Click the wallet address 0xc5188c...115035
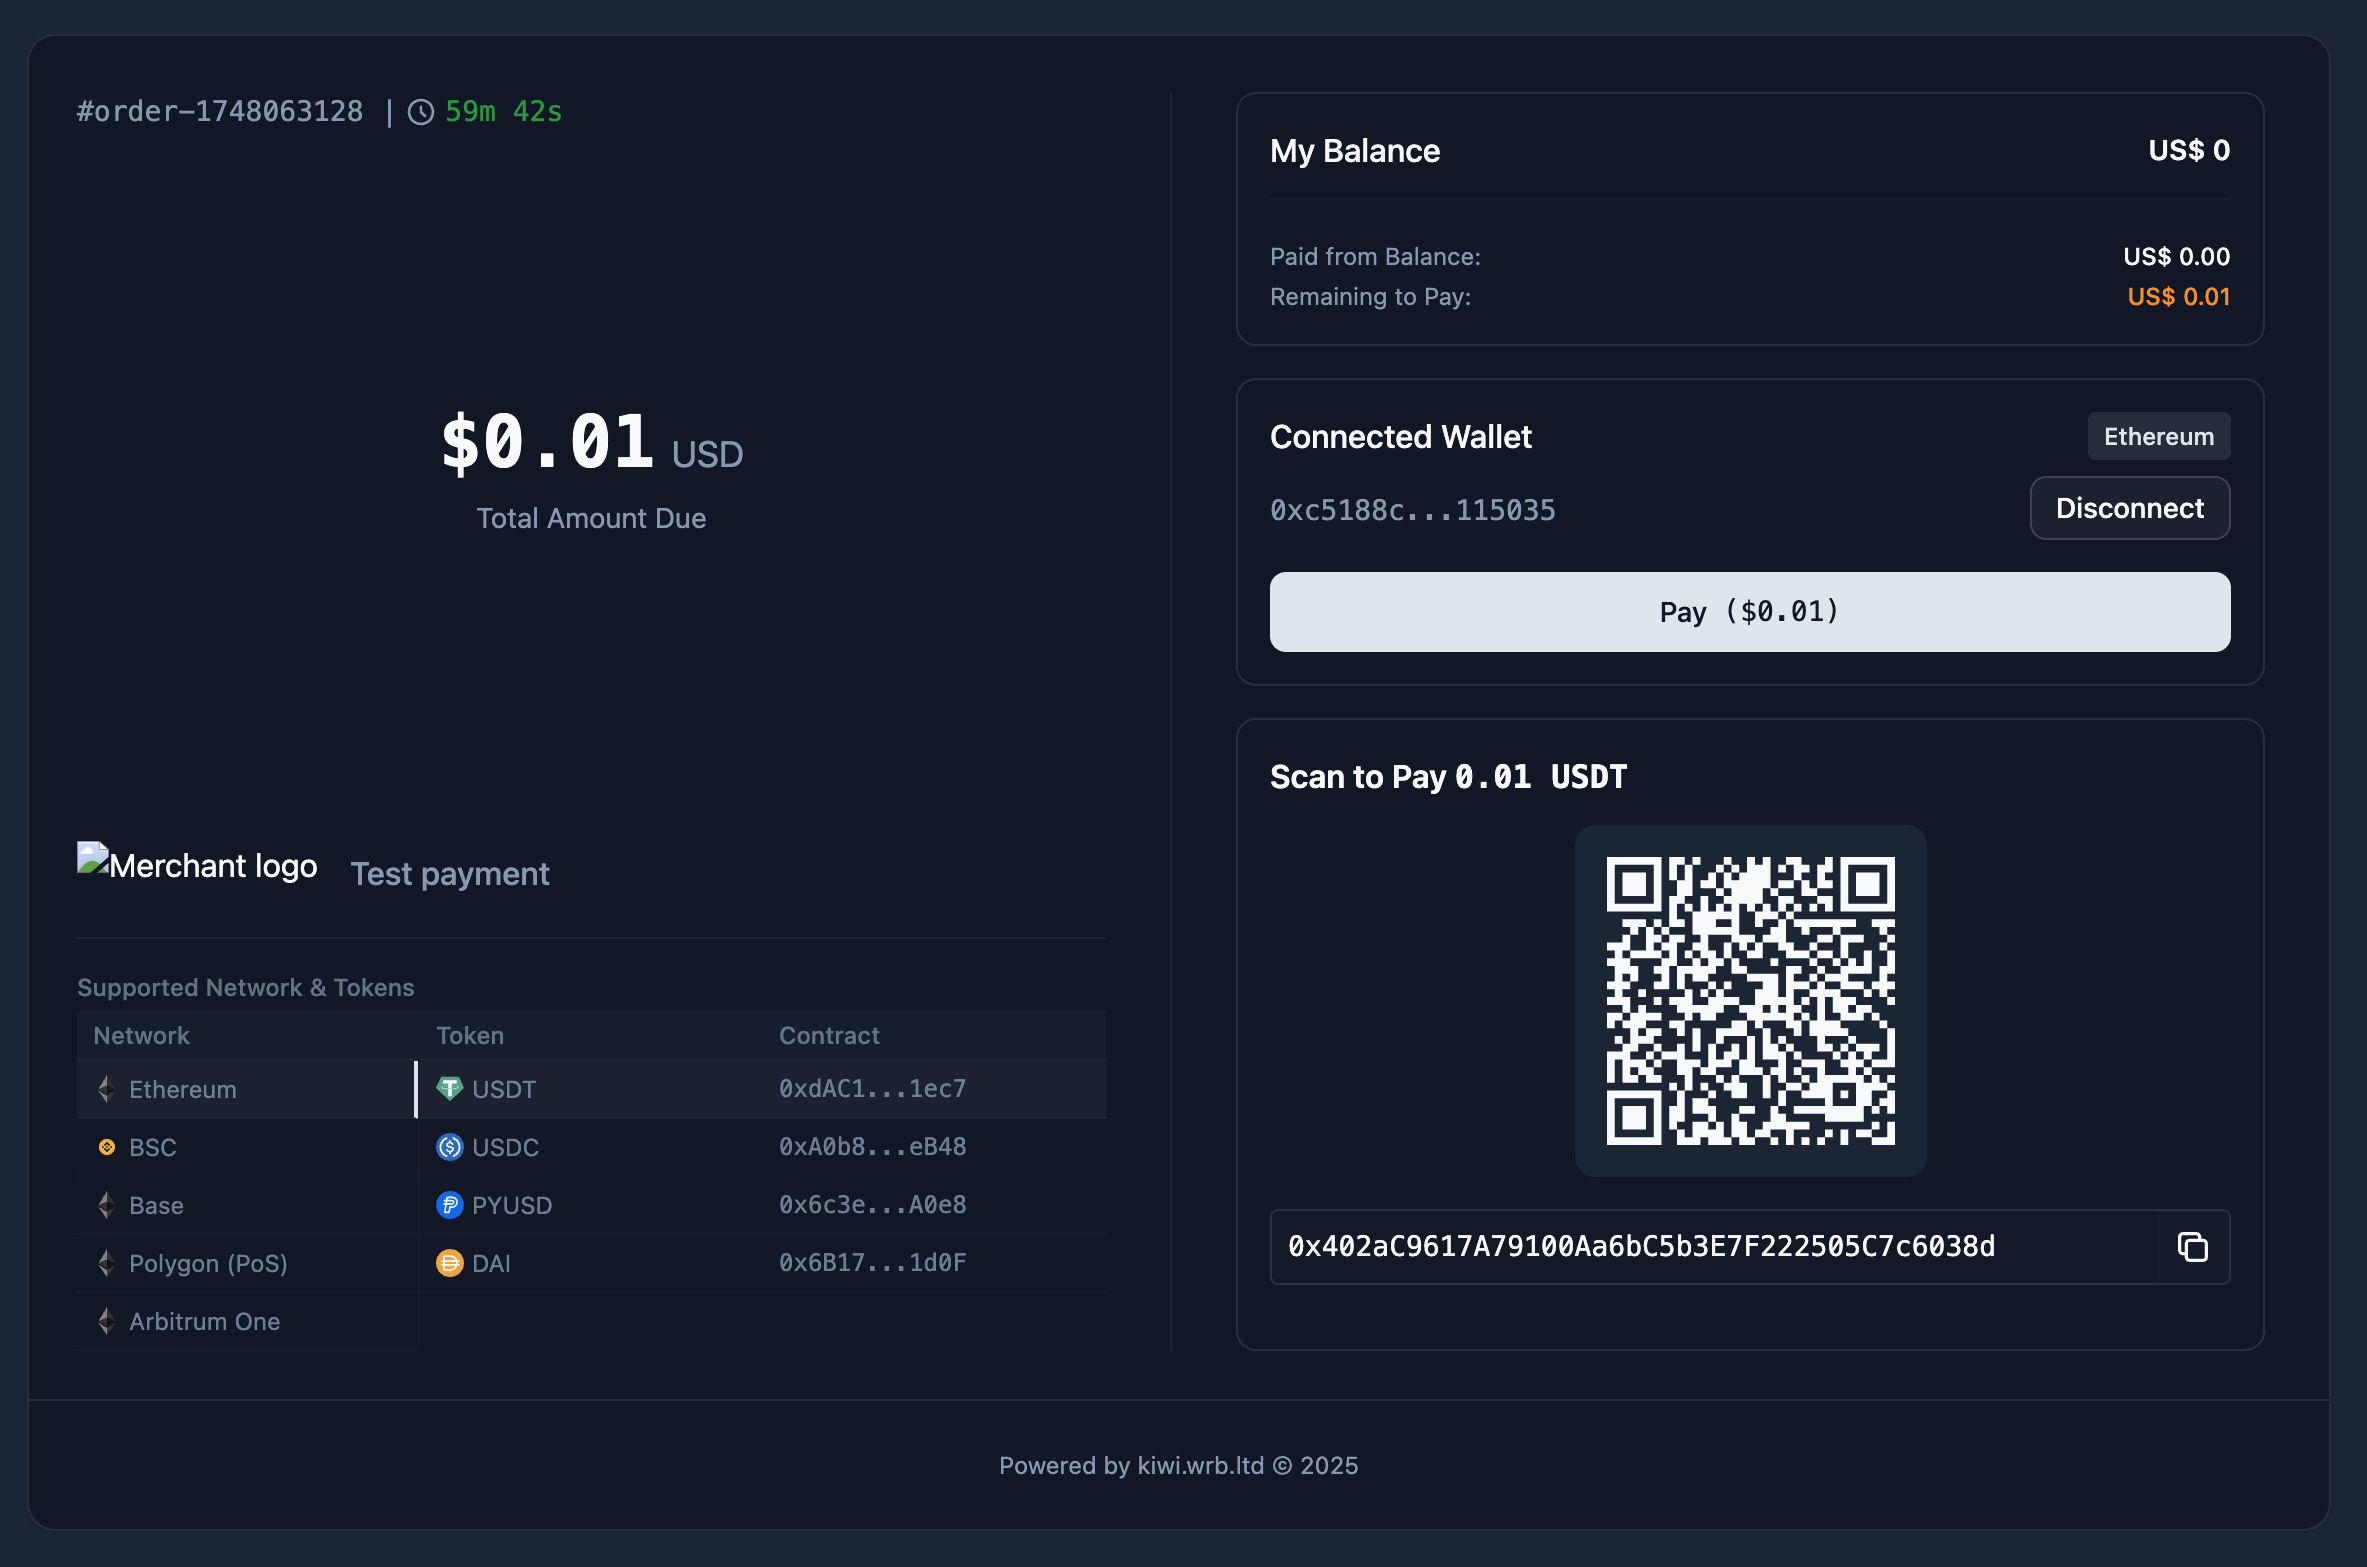The image size is (2367, 1567). click(1412, 509)
